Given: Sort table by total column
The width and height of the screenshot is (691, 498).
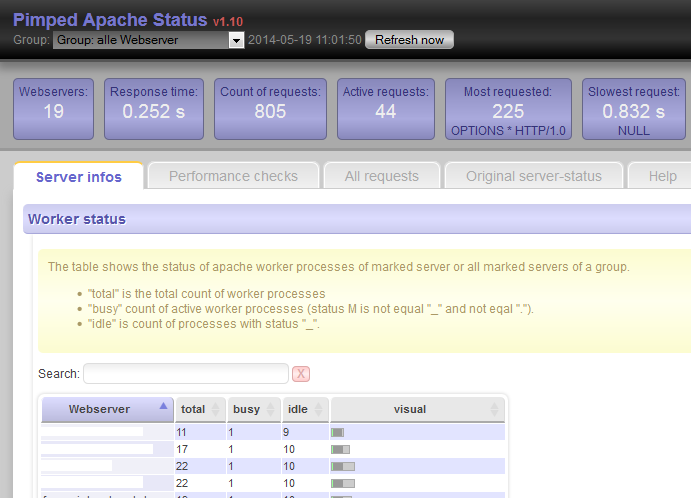Looking at the screenshot, I should (x=200, y=409).
